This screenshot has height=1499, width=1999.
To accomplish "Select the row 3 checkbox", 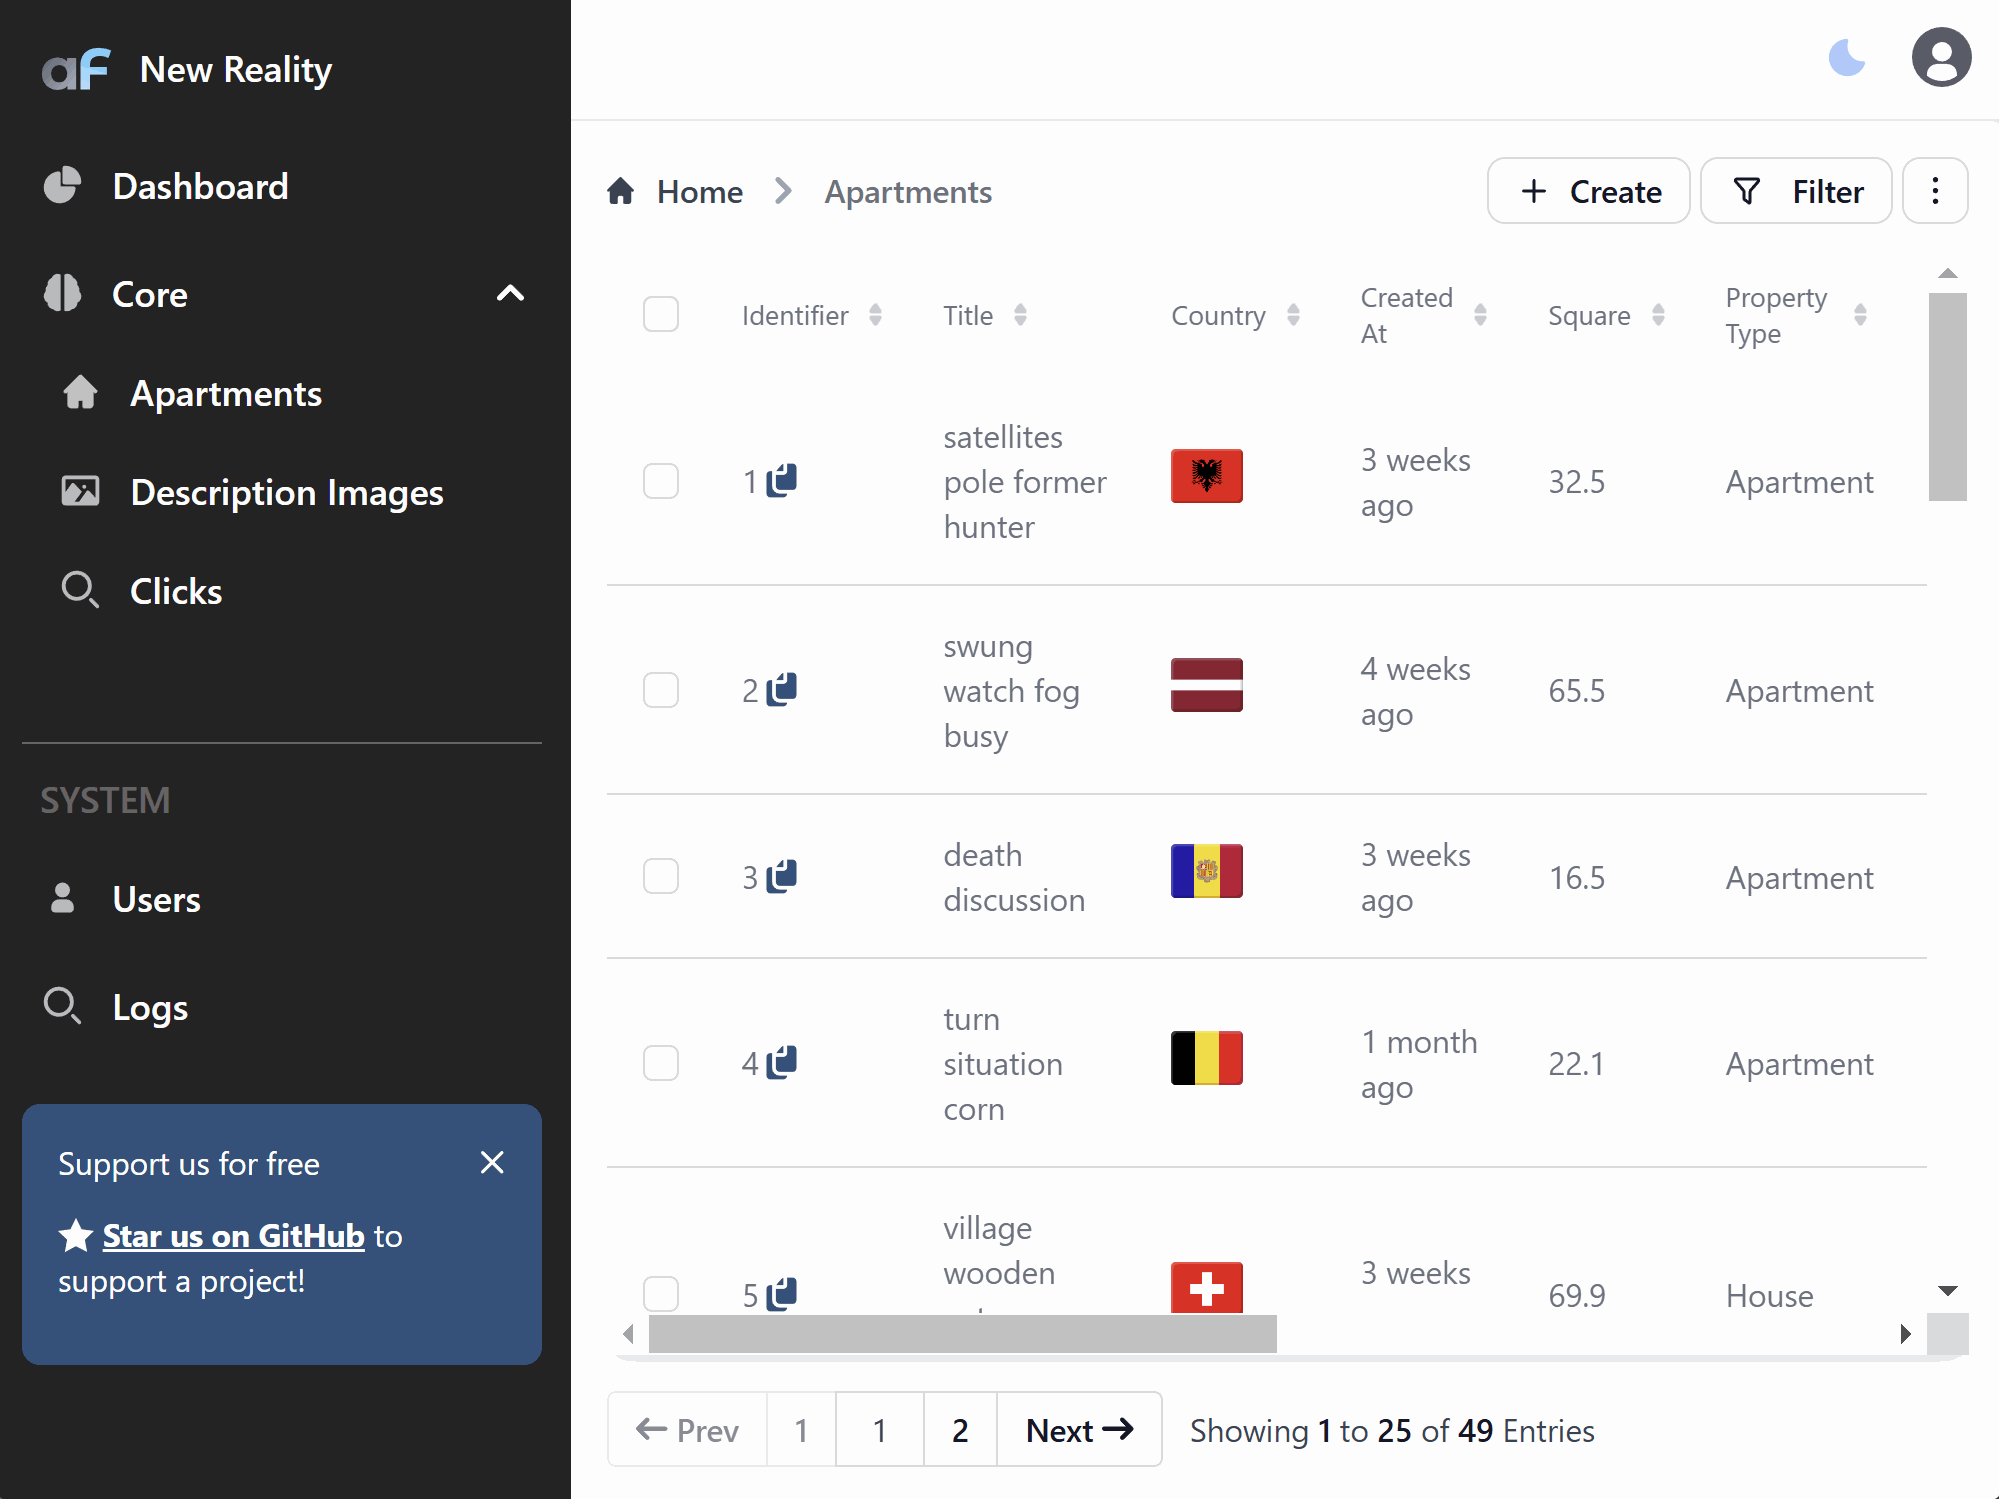I will (661, 876).
